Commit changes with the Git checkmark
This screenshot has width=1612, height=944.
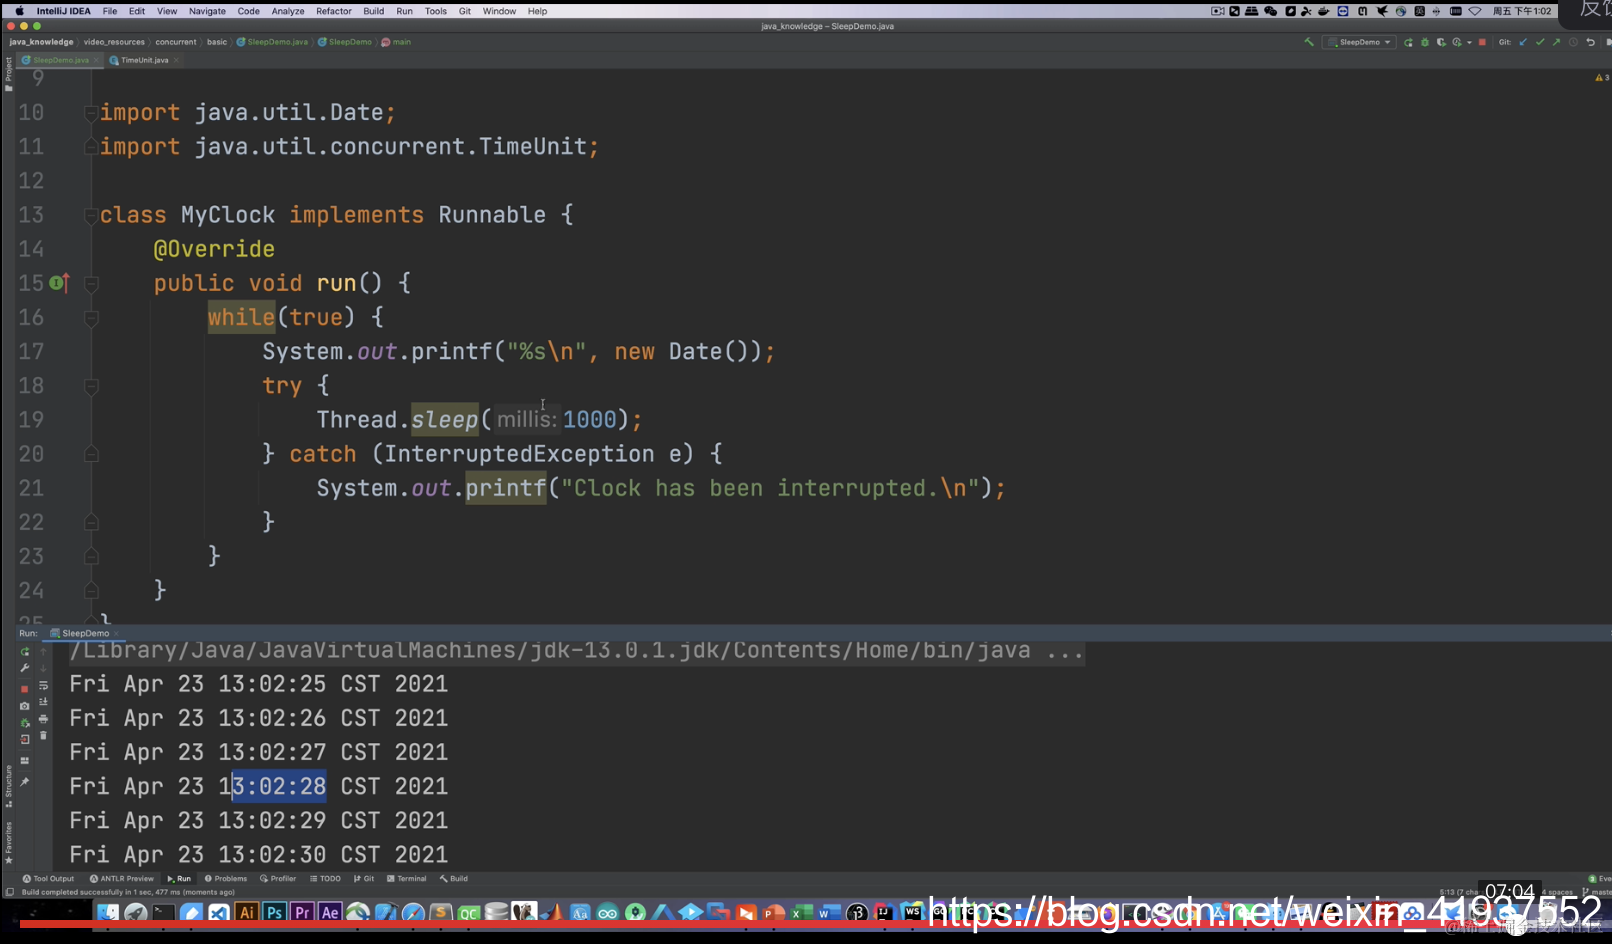pos(1540,42)
